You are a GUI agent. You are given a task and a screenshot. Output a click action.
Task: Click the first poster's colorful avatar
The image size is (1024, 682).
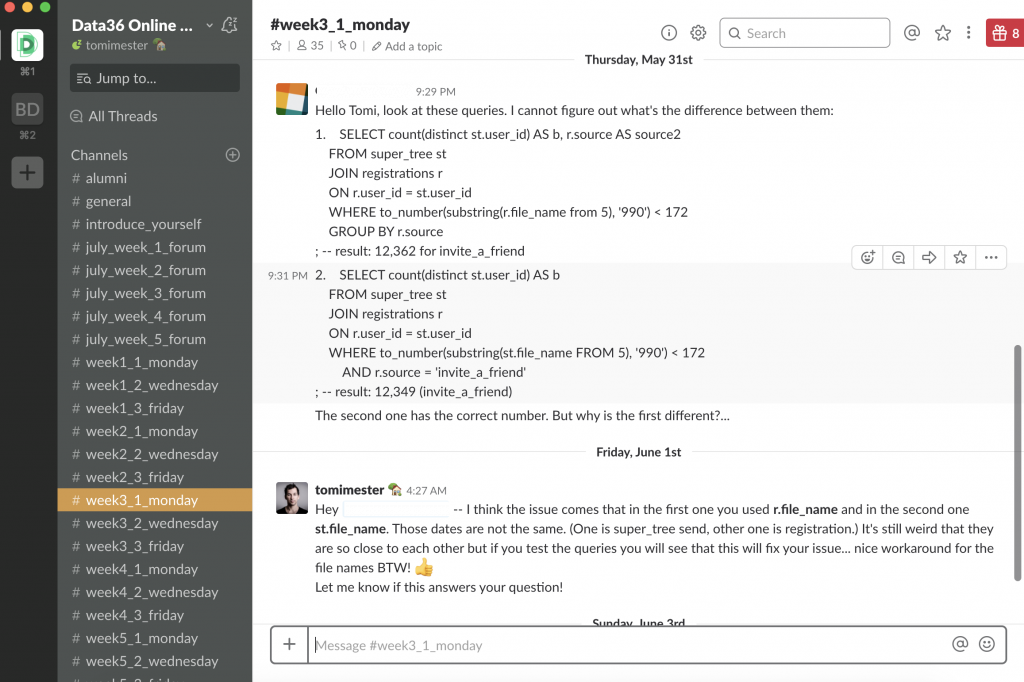click(x=292, y=99)
